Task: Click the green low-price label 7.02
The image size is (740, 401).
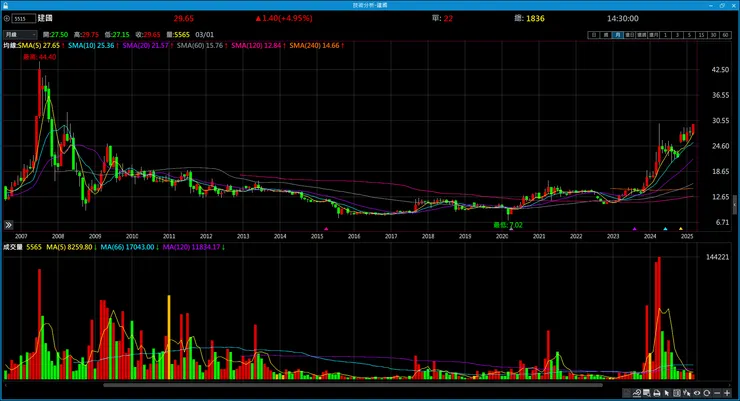Action: 508,225
